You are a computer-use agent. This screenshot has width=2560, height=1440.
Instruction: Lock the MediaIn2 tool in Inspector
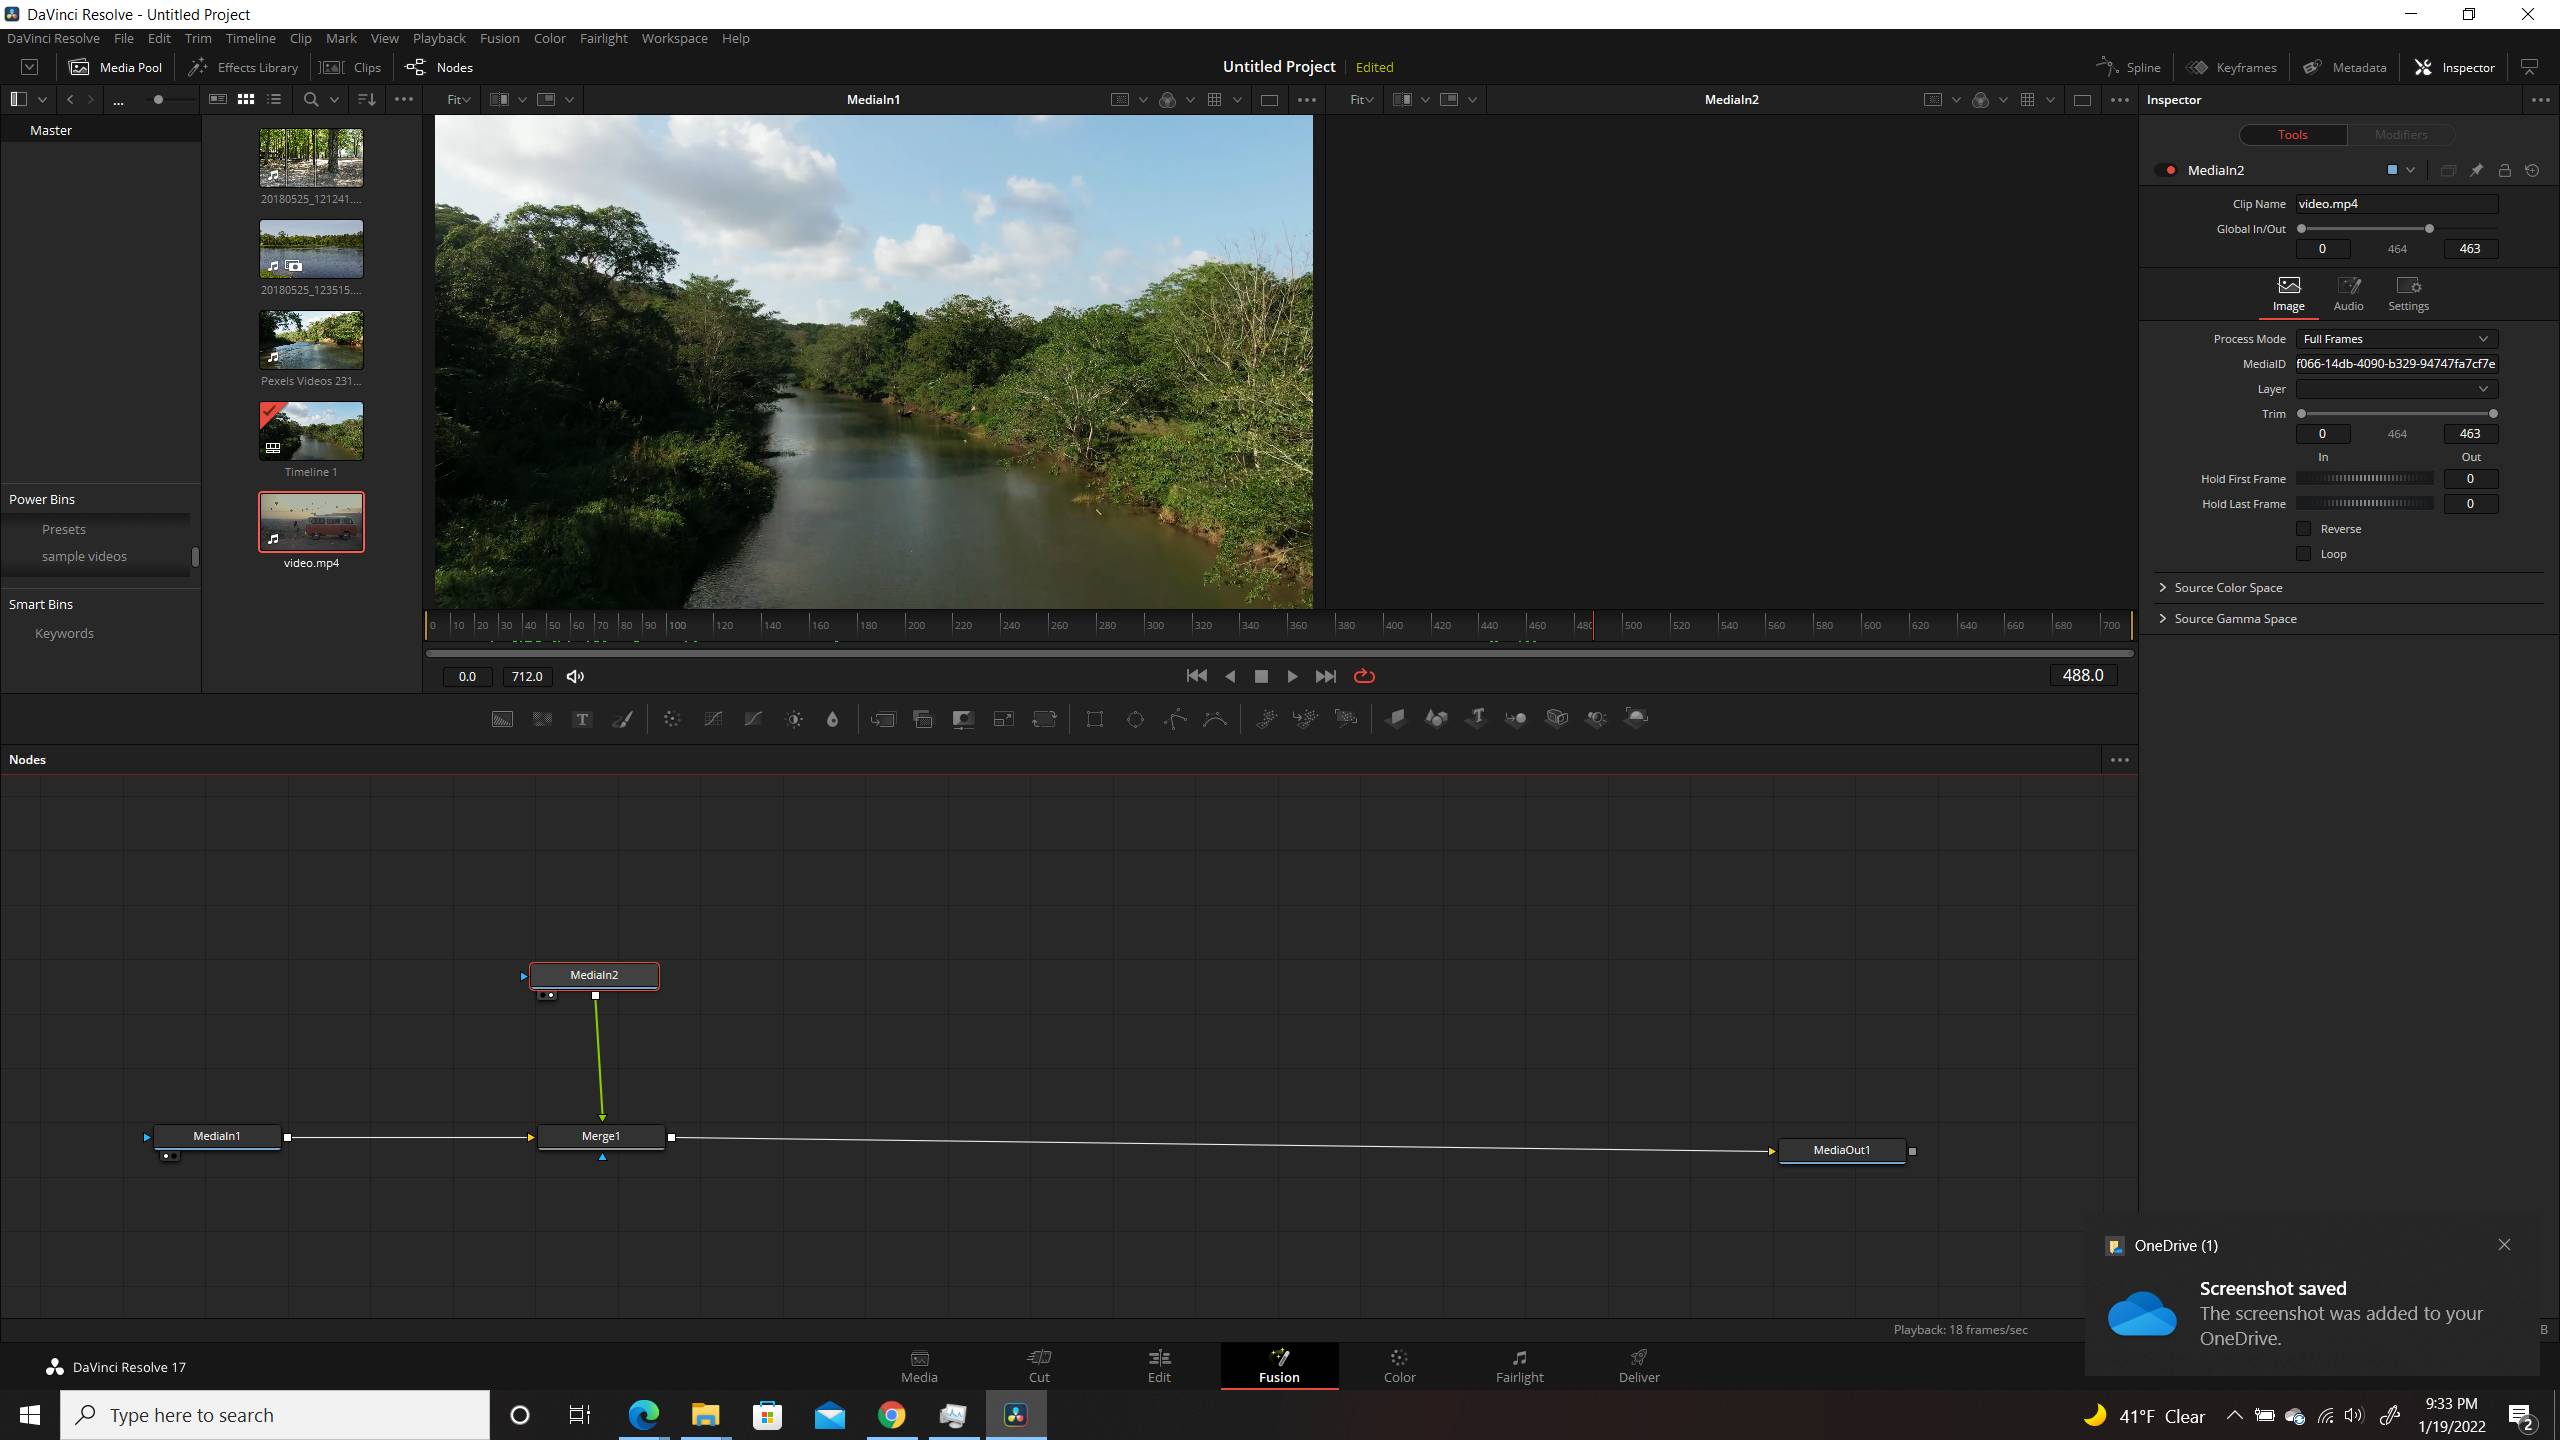pos(2504,170)
